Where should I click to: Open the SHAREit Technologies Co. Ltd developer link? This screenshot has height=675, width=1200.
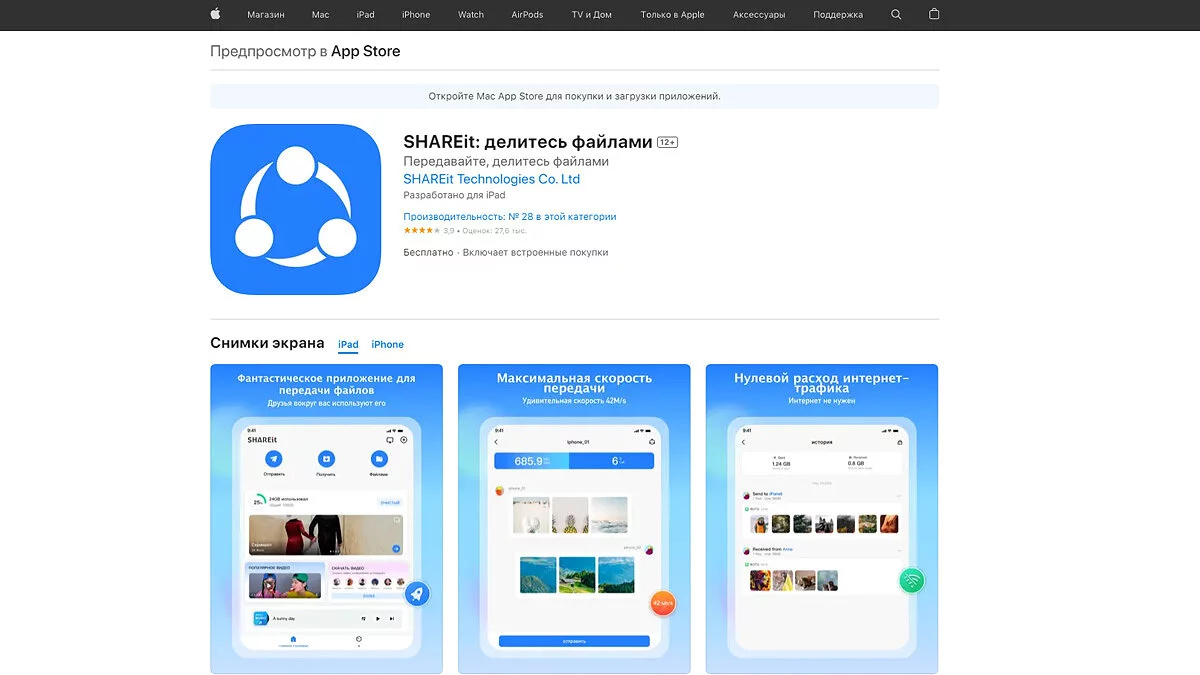pos(492,179)
